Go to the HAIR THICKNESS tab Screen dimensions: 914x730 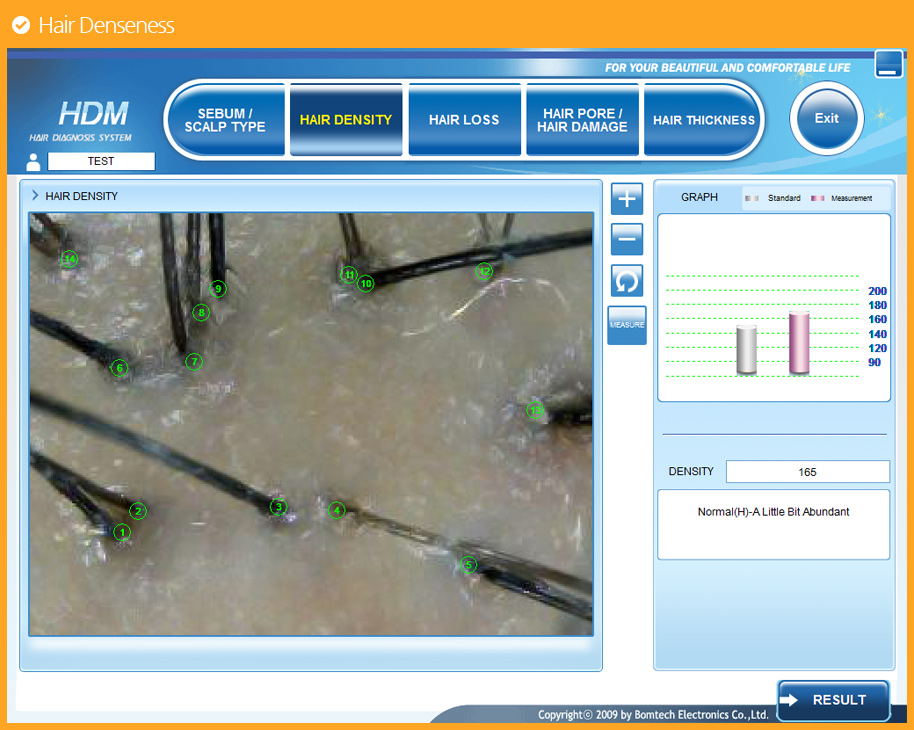point(703,120)
